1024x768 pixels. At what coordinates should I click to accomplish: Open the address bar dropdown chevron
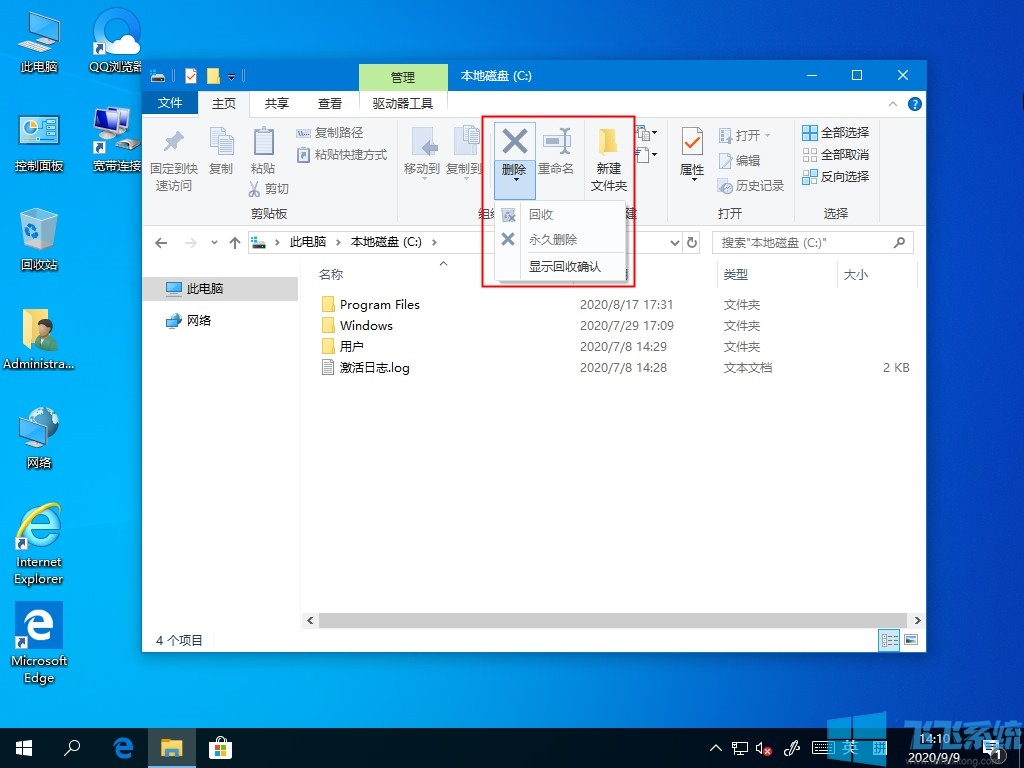coord(675,241)
